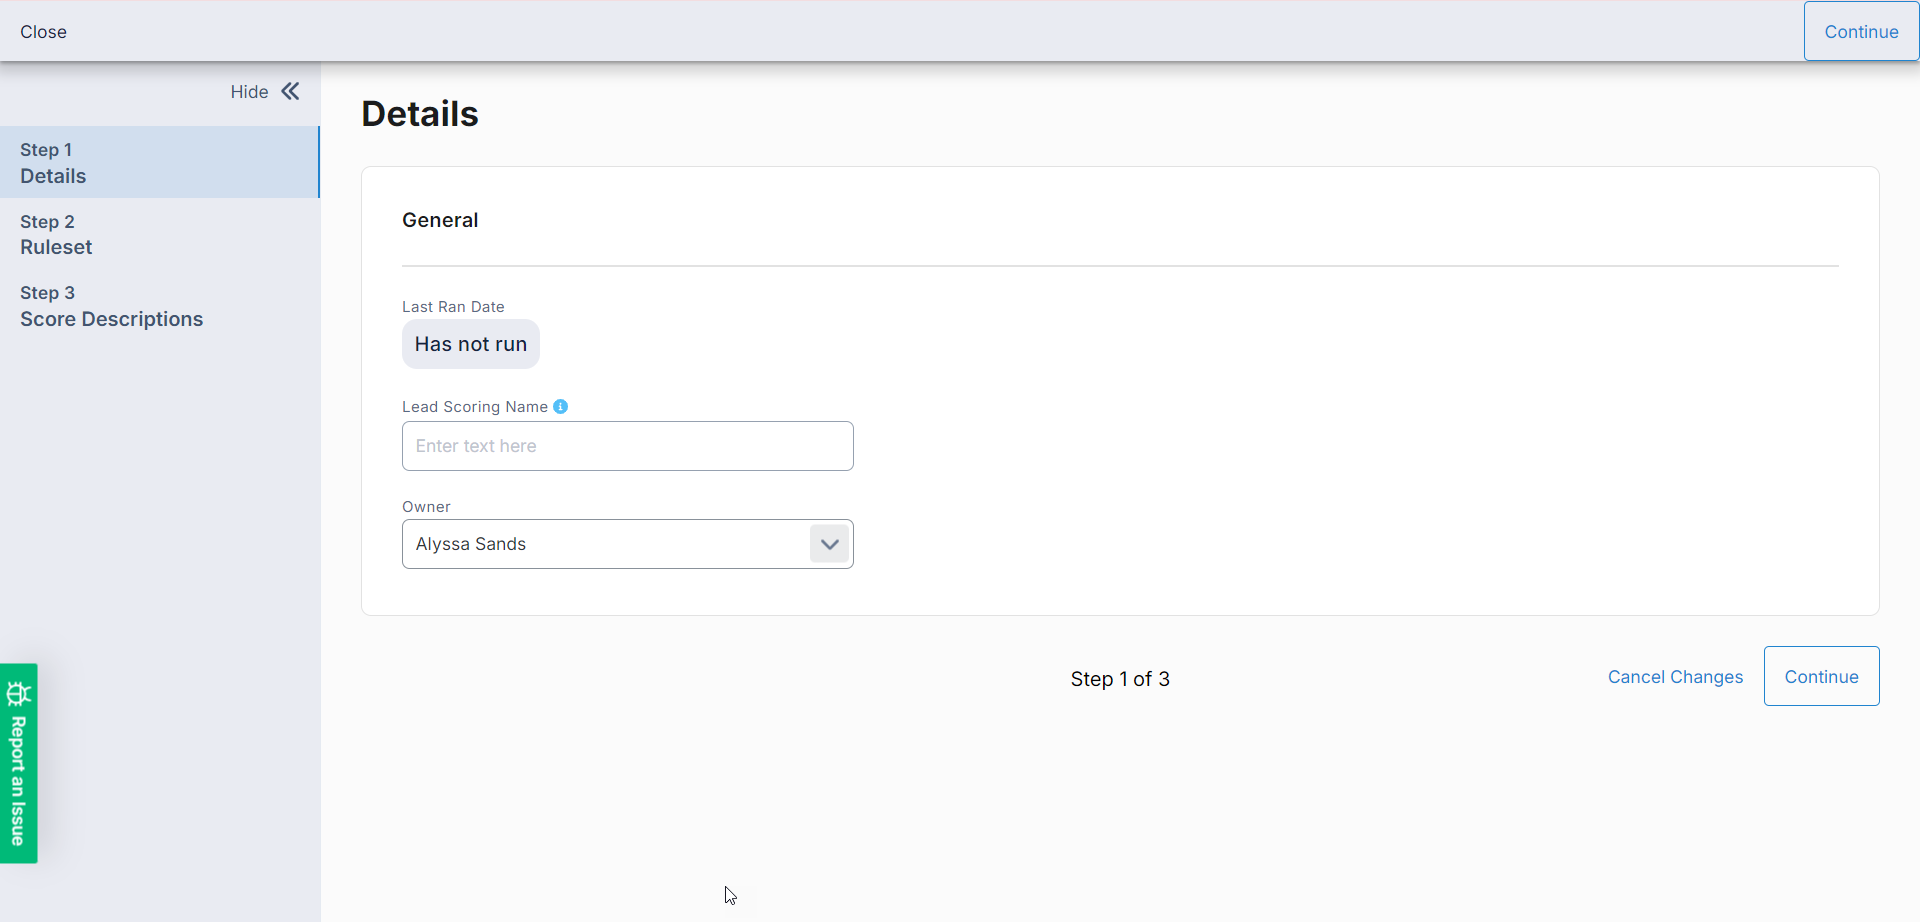Click Close in the header bar

tap(43, 32)
